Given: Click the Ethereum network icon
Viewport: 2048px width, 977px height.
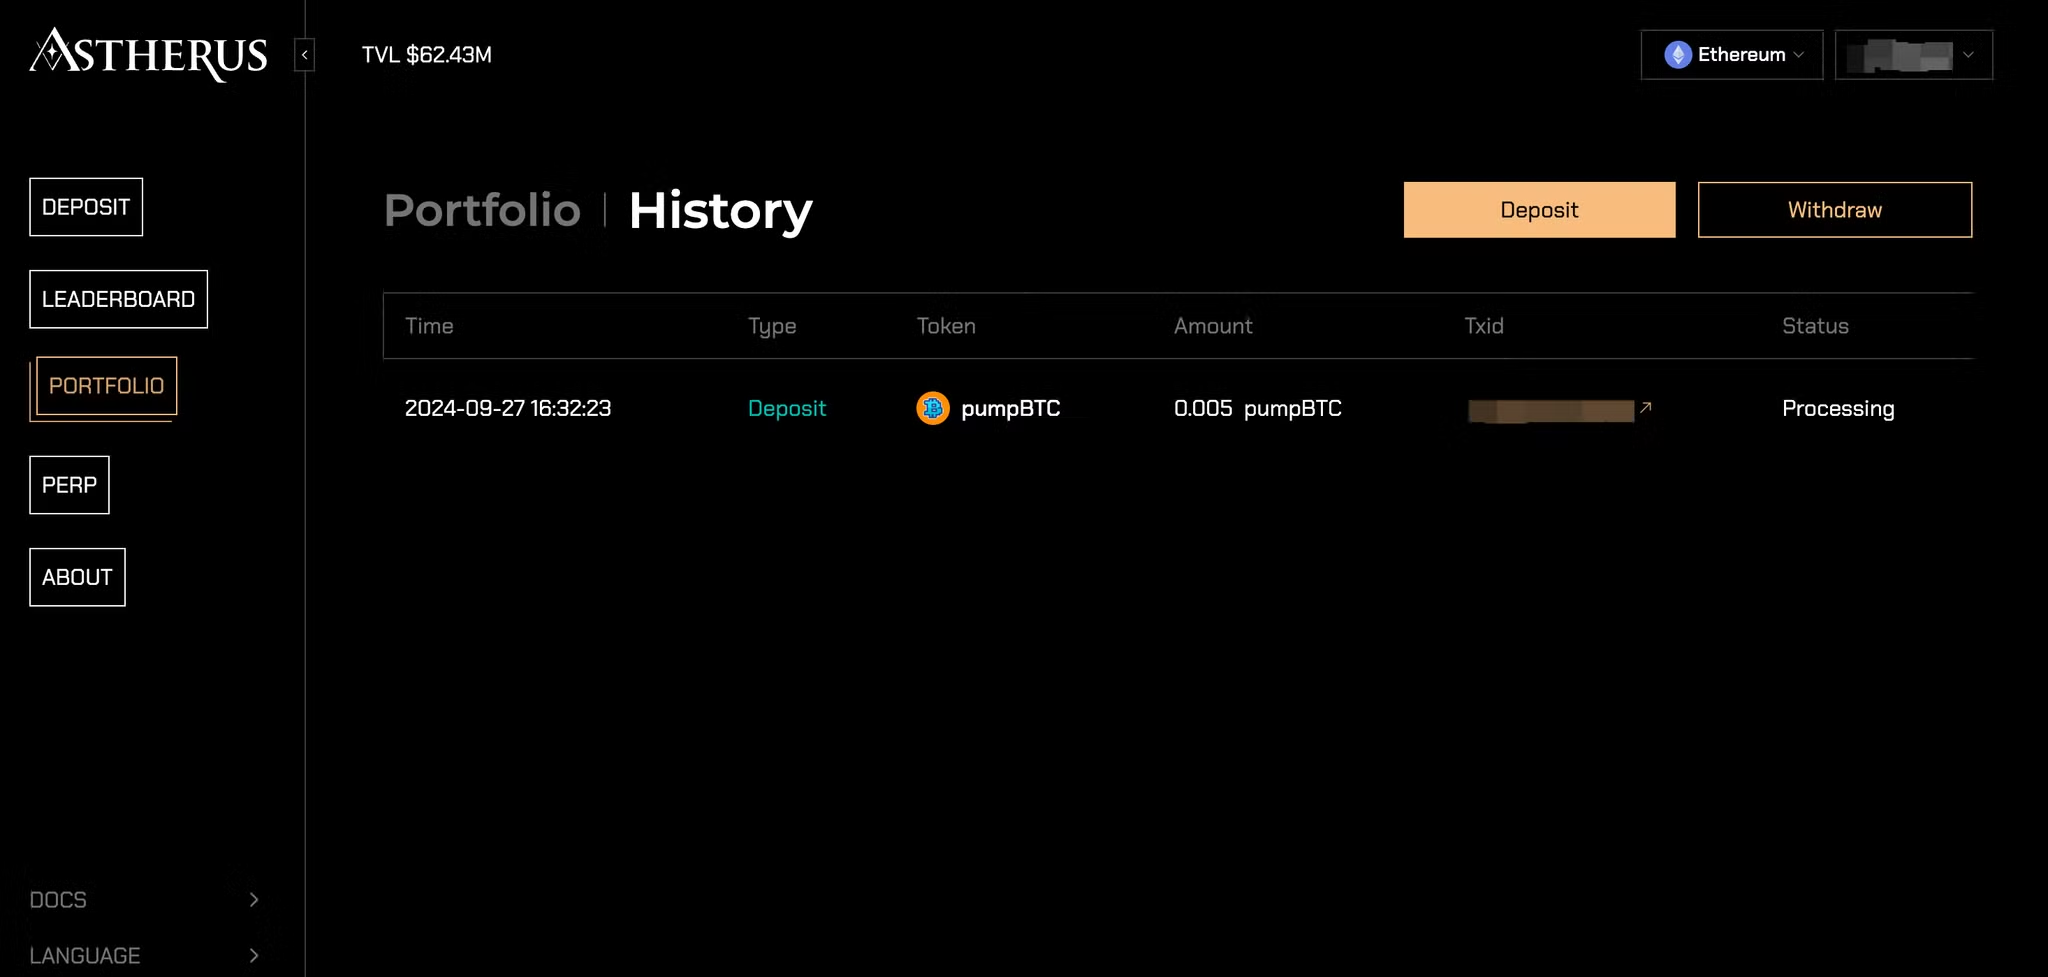Looking at the screenshot, I should [x=1677, y=55].
